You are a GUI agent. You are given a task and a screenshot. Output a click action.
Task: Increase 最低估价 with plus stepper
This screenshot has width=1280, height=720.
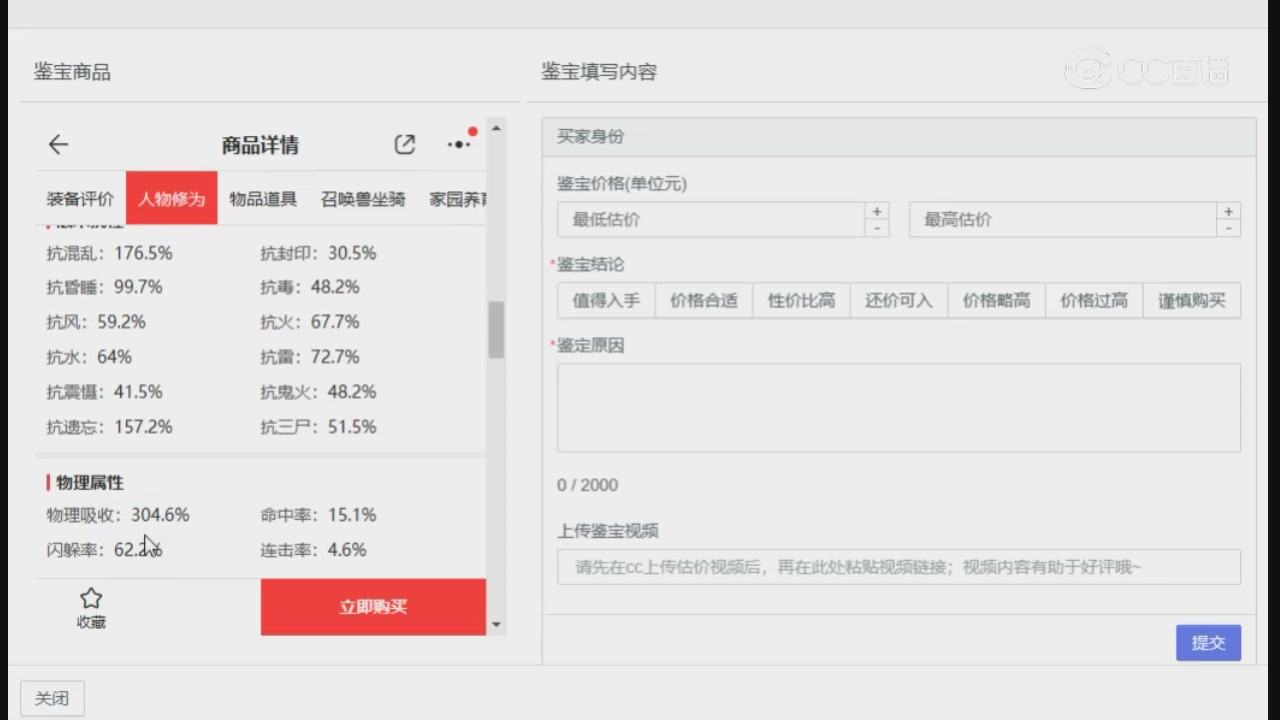pyautogui.click(x=877, y=211)
